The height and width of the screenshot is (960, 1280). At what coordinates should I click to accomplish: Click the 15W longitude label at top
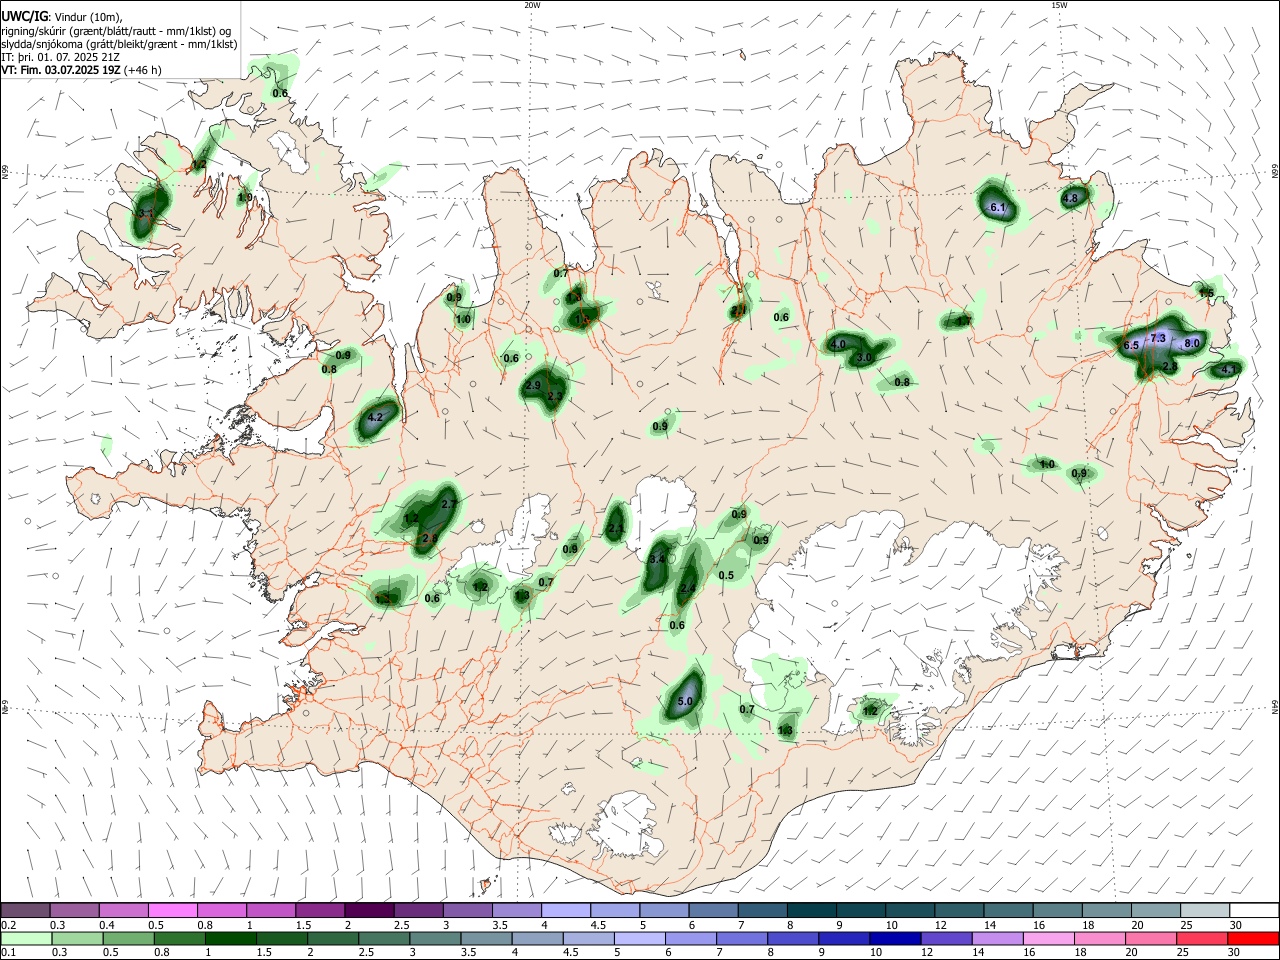coord(1059,5)
